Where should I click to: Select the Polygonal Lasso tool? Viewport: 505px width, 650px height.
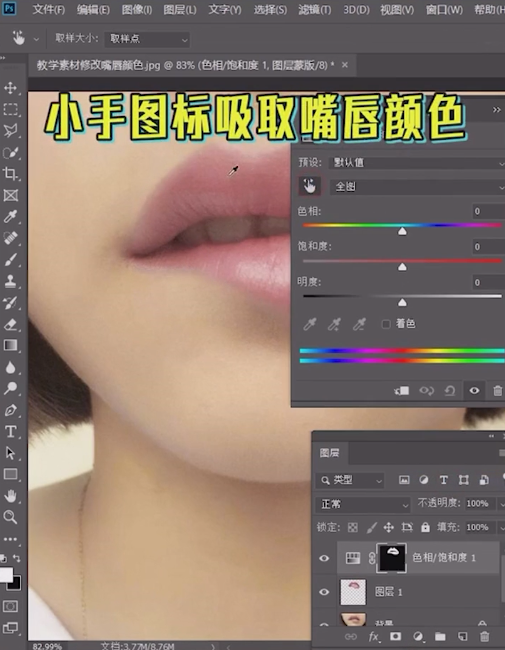pos(10,131)
